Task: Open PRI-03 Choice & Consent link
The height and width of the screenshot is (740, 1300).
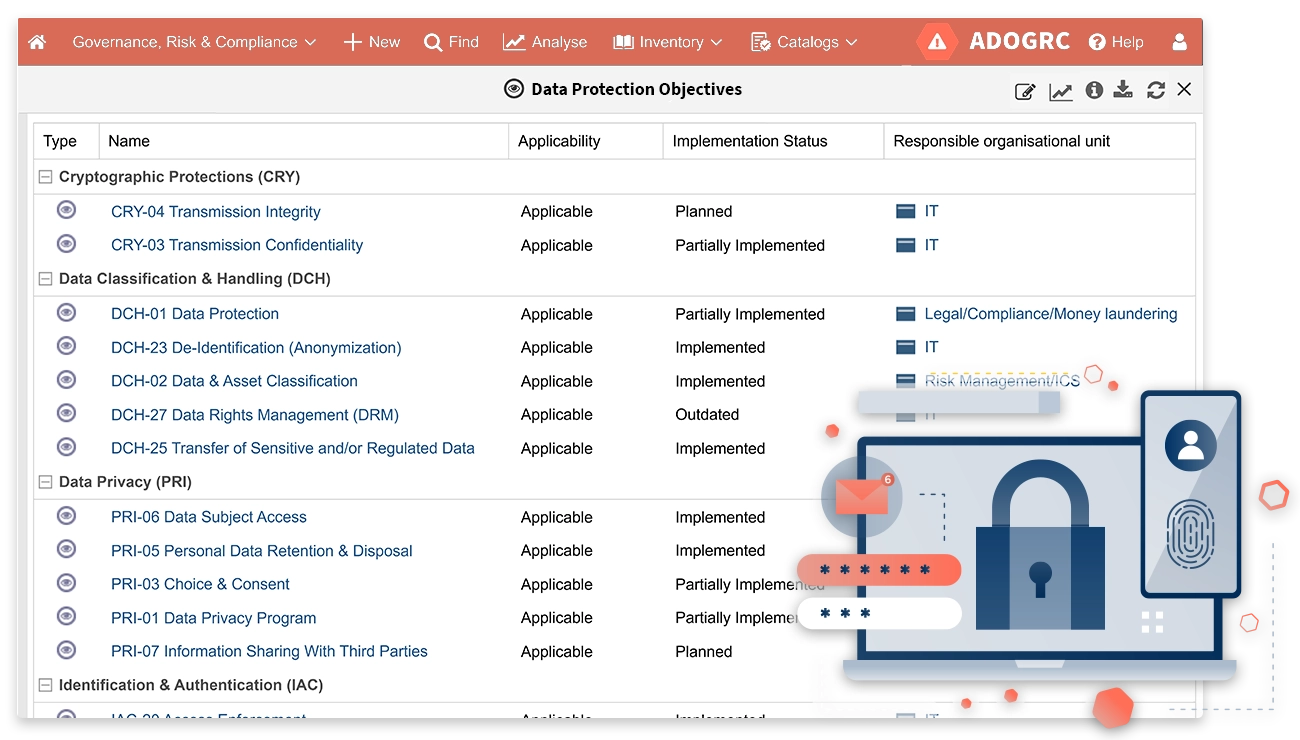Action: click(x=200, y=584)
